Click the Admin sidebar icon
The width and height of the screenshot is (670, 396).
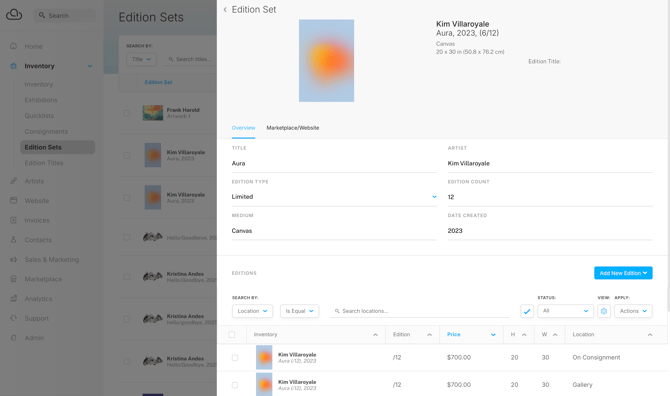click(14, 337)
